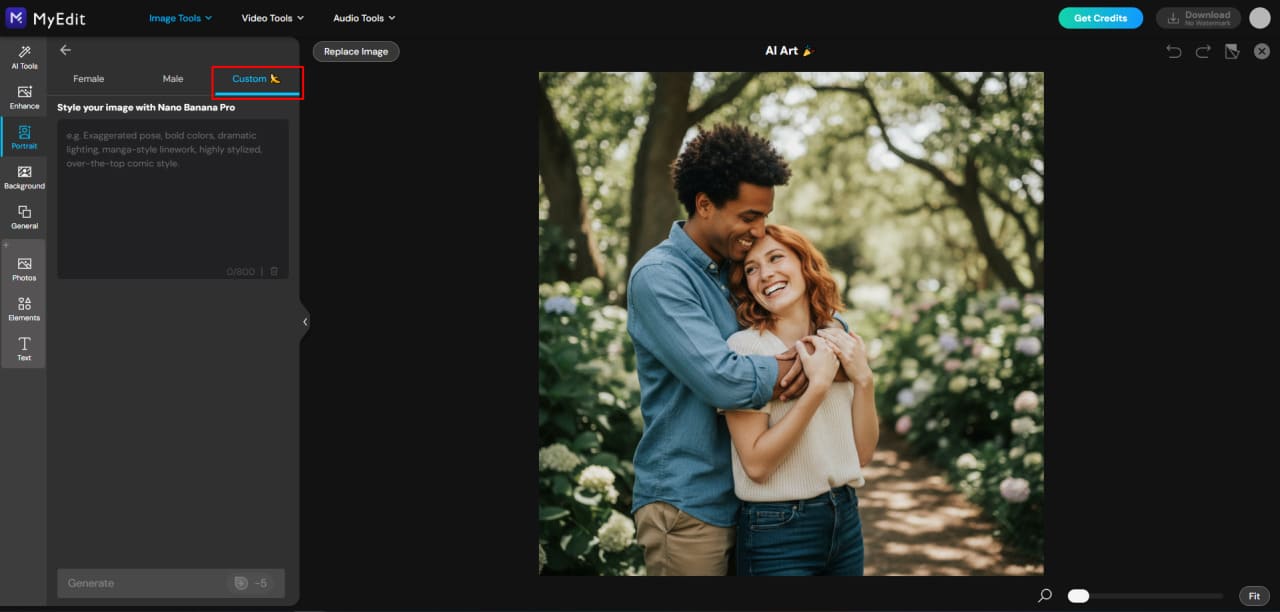Switch to the Male tab
Viewport: 1280px width, 612px height.
point(173,79)
